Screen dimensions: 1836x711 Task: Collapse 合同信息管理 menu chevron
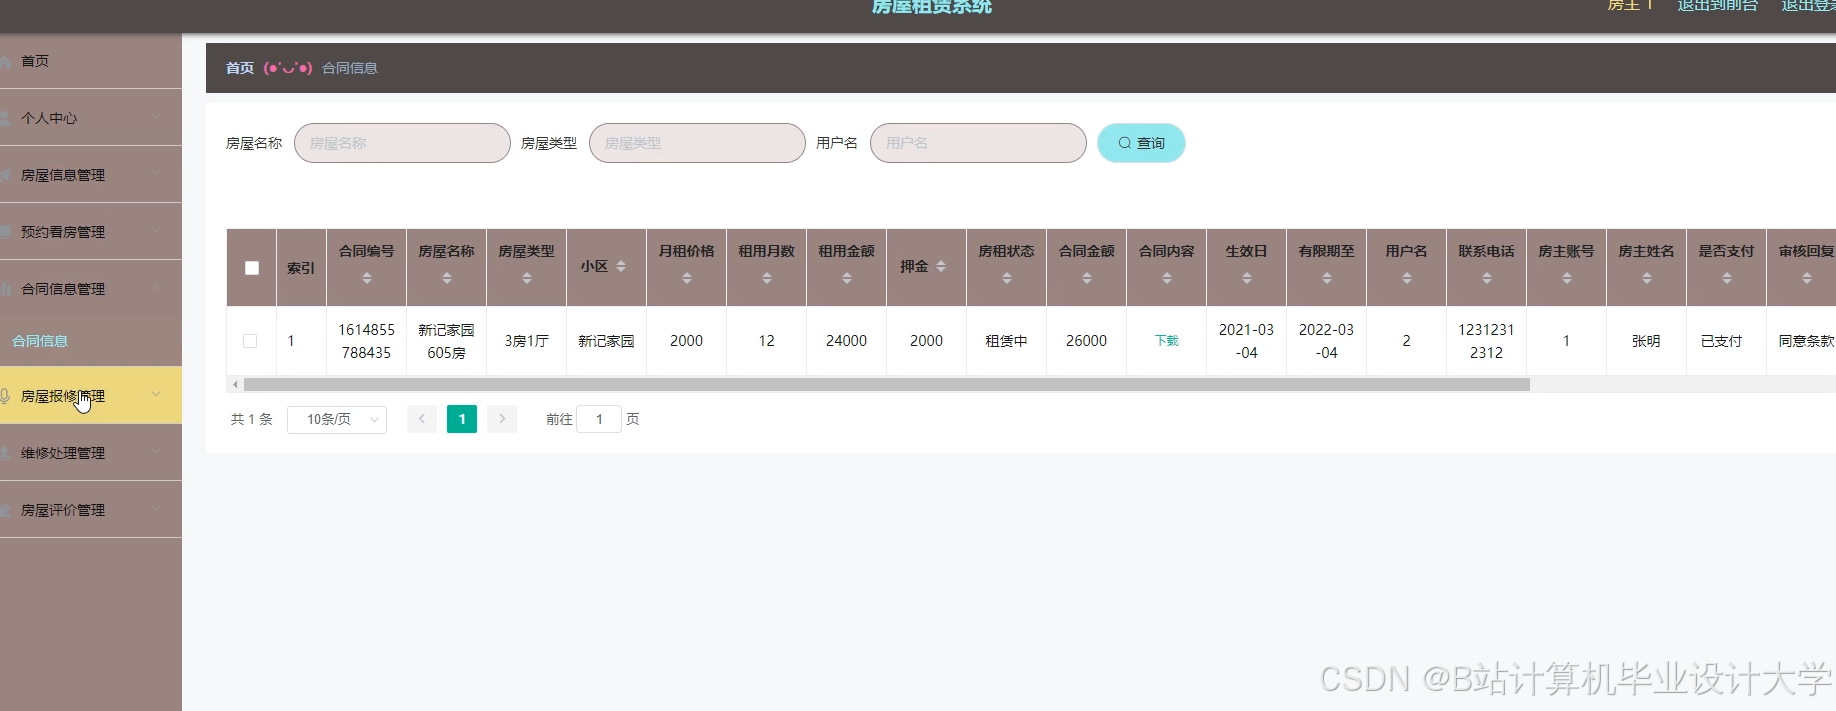click(x=156, y=288)
